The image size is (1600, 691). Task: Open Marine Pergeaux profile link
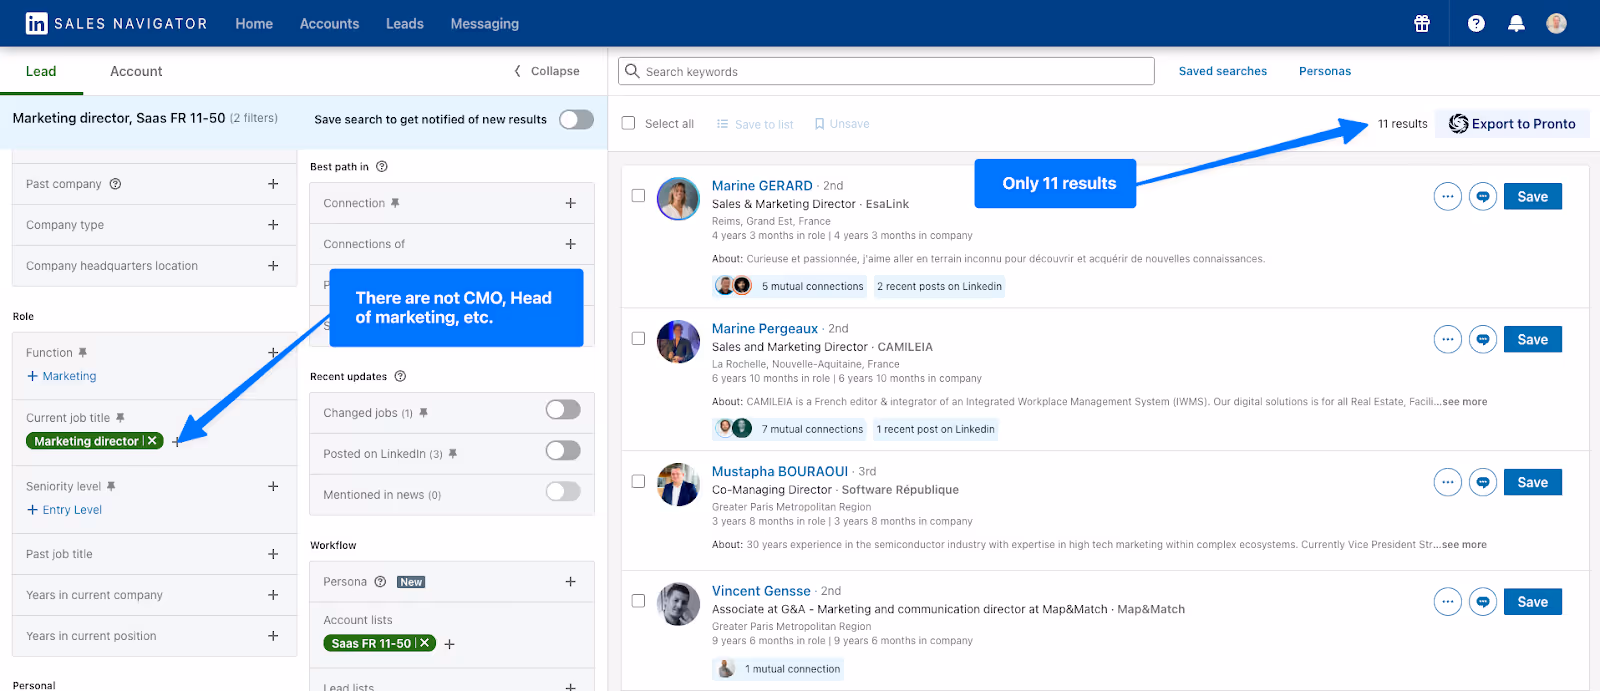point(764,328)
